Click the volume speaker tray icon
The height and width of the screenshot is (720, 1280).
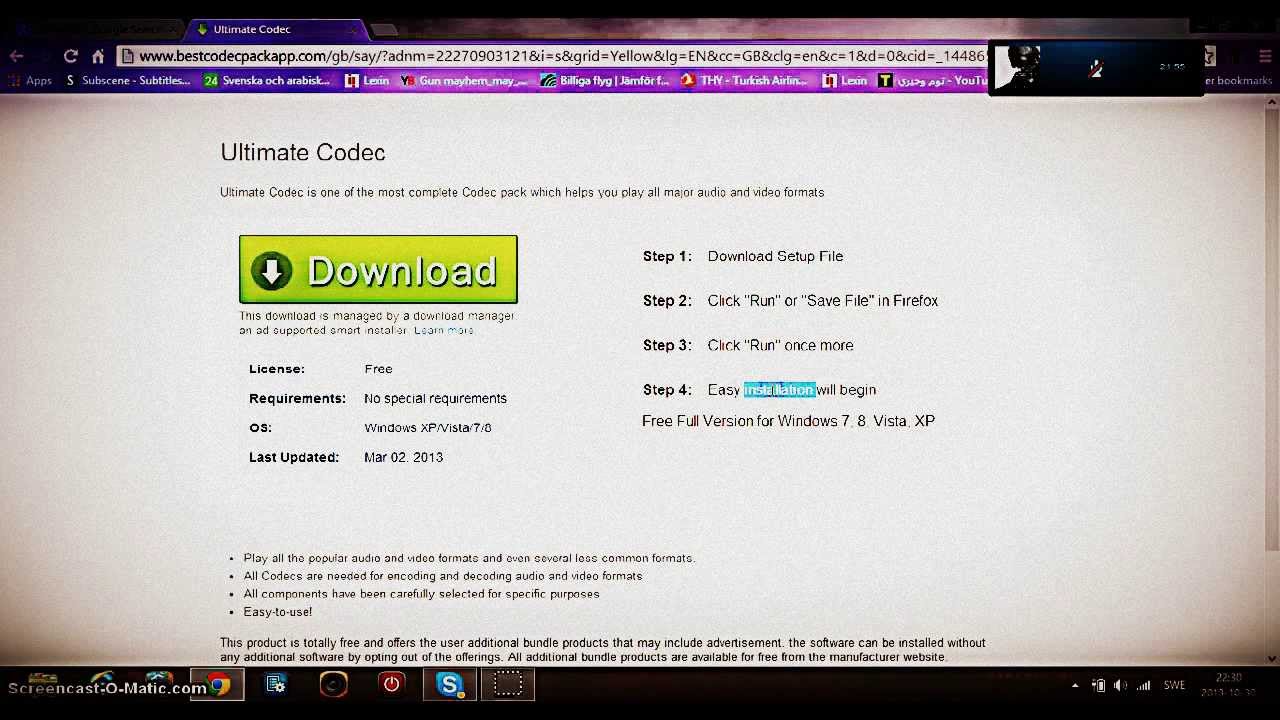(x=1121, y=686)
